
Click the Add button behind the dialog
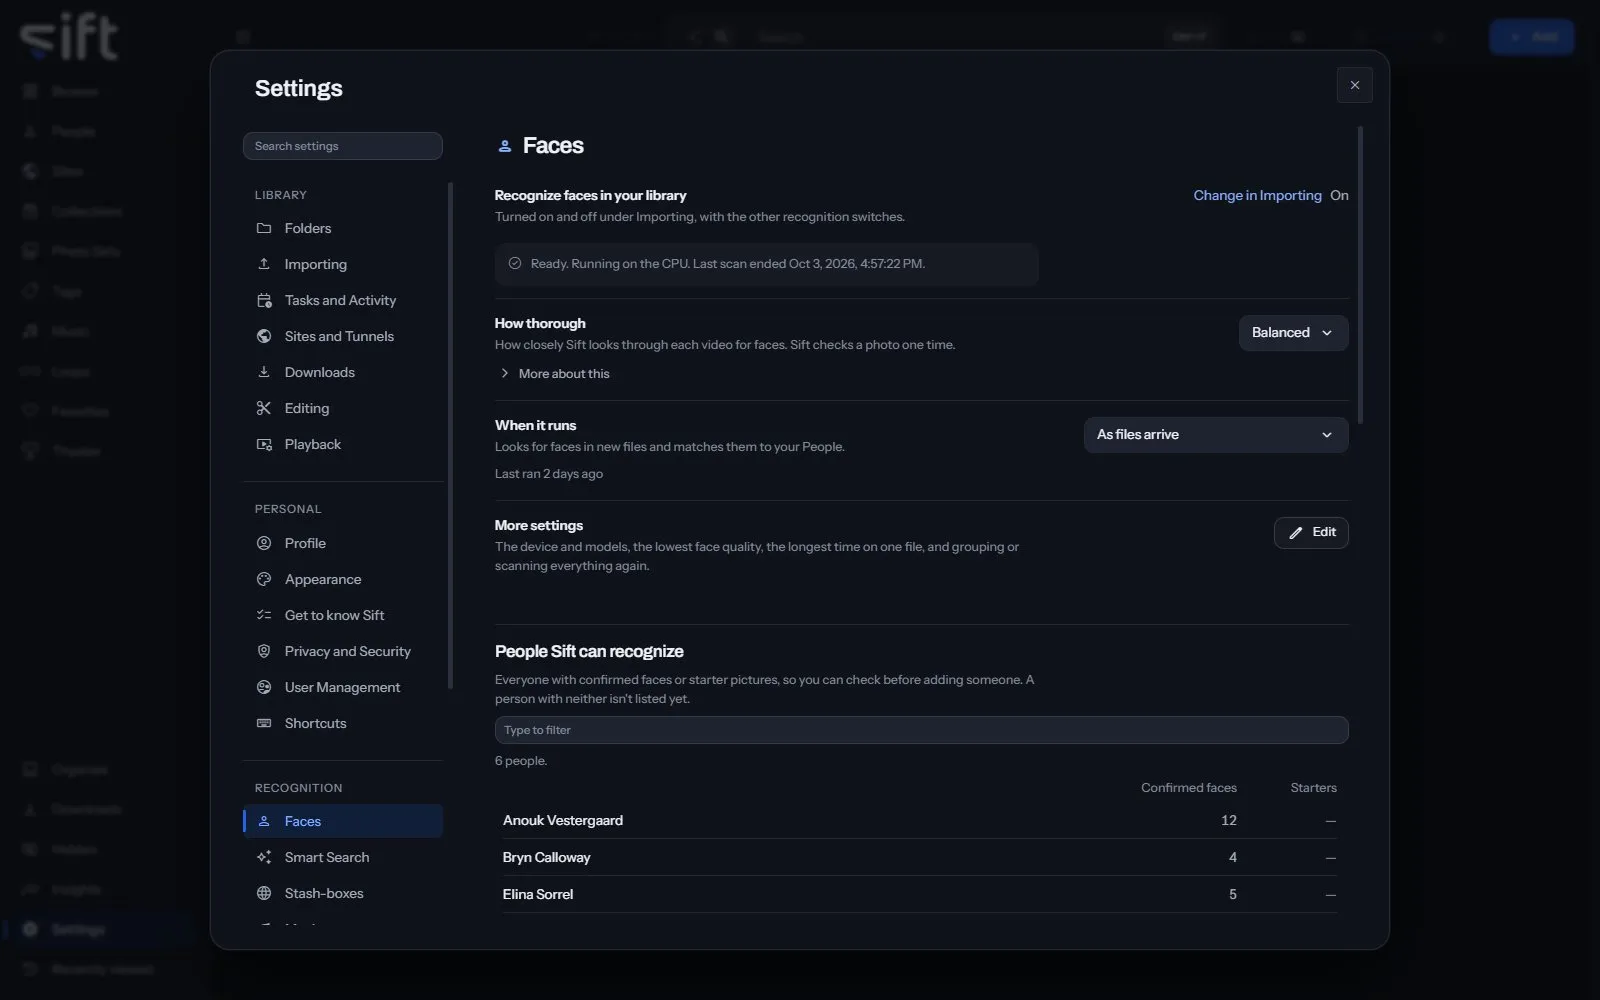pyautogui.click(x=1532, y=37)
